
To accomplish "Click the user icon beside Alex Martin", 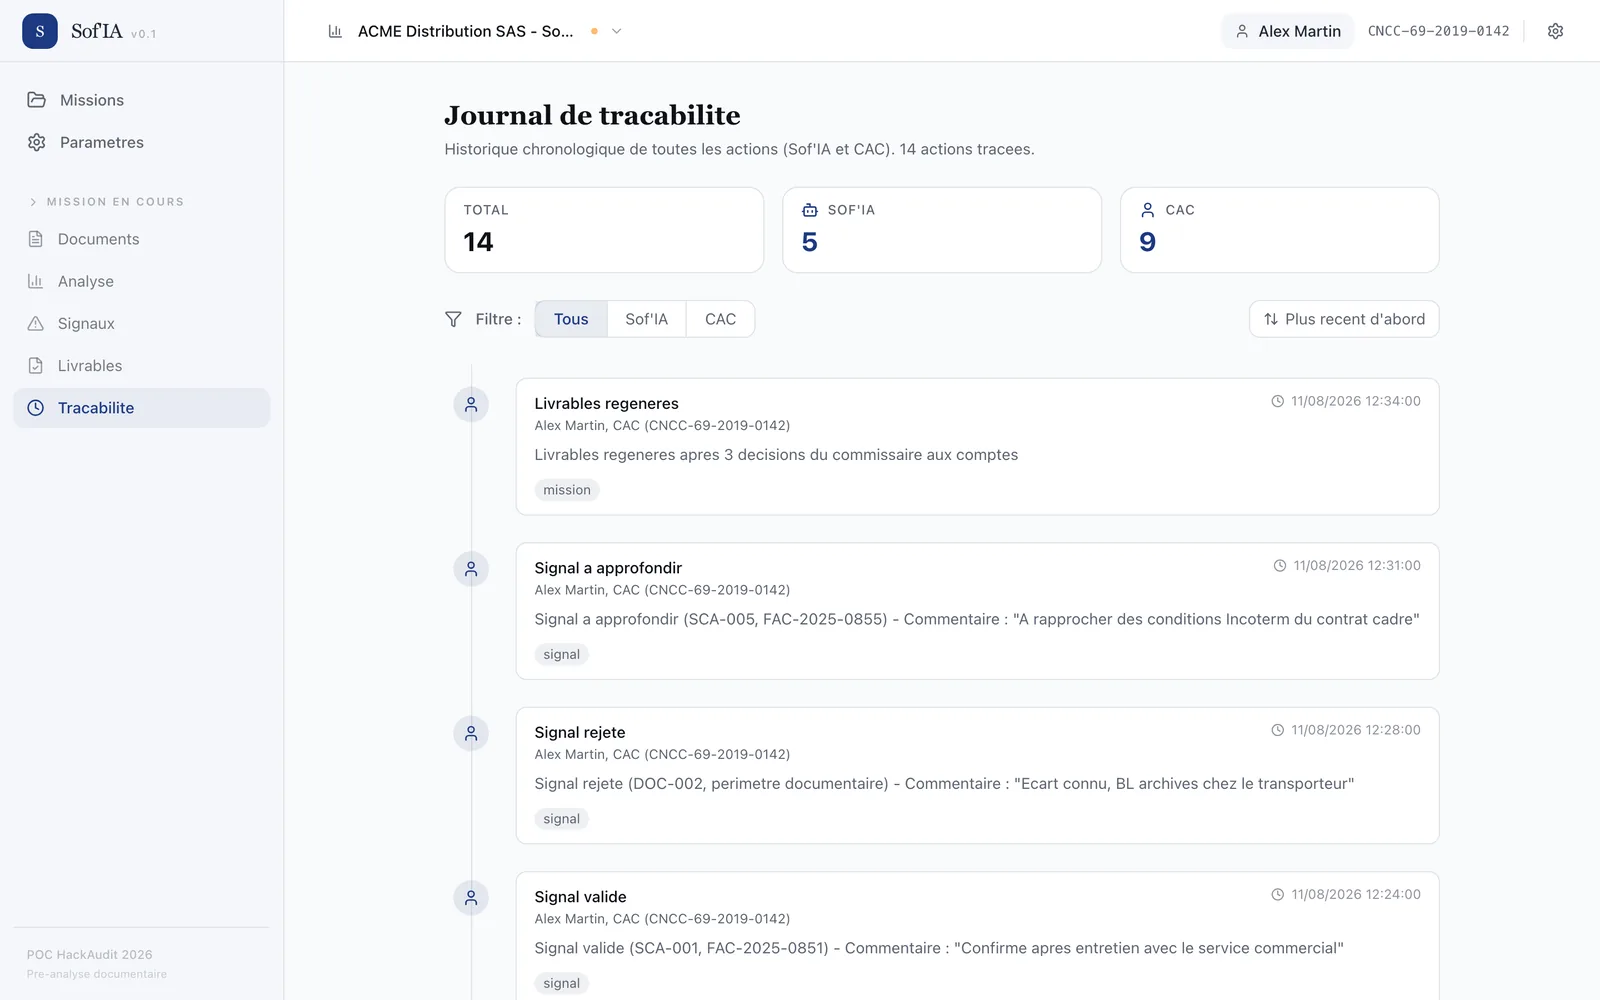I will pyautogui.click(x=1242, y=31).
